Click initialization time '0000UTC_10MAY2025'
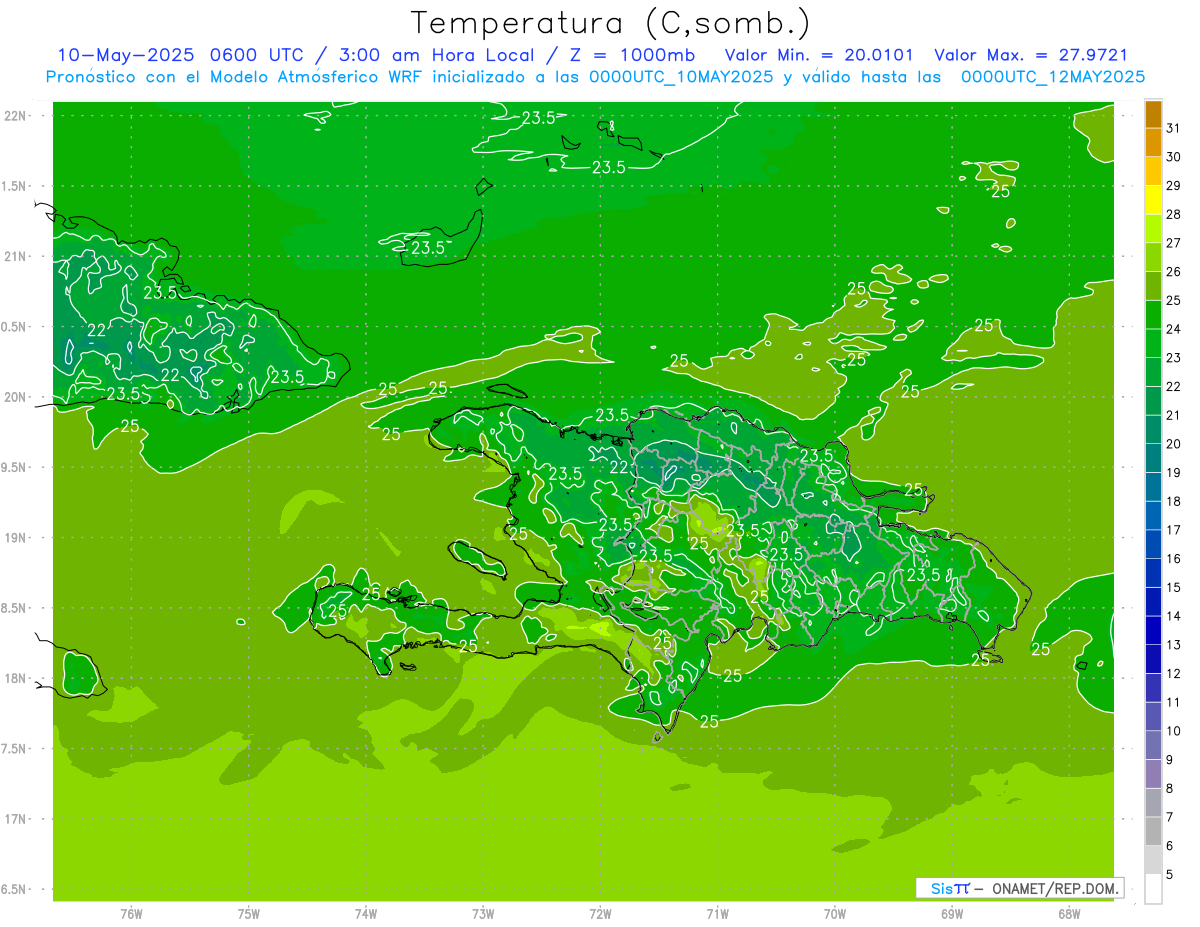The height and width of the screenshot is (927, 1200). click(681, 76)
